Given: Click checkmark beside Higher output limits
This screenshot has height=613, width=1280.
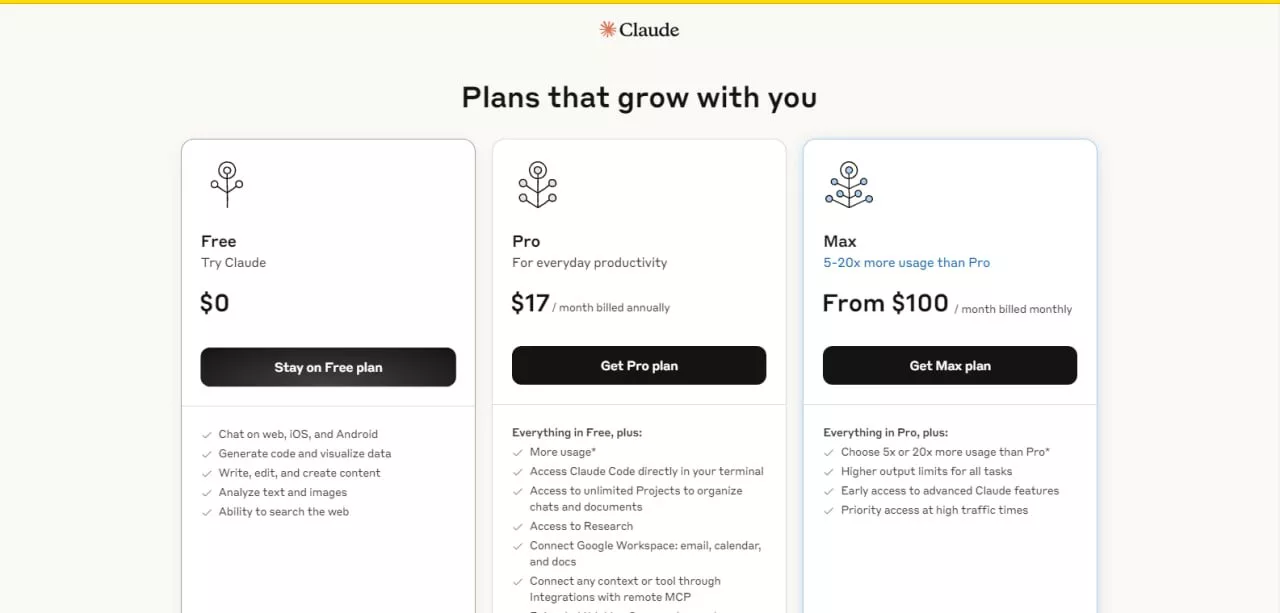Looking at the screenshot, I should click(829, 472).
